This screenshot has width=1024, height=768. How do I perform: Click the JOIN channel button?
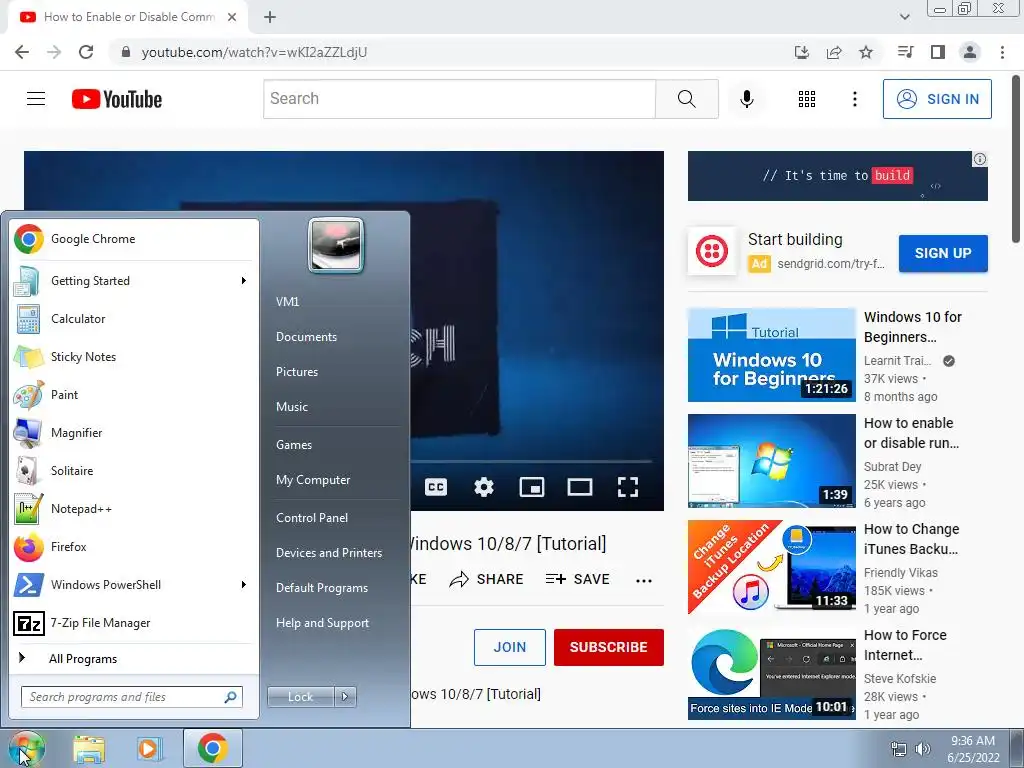[509, 647]
